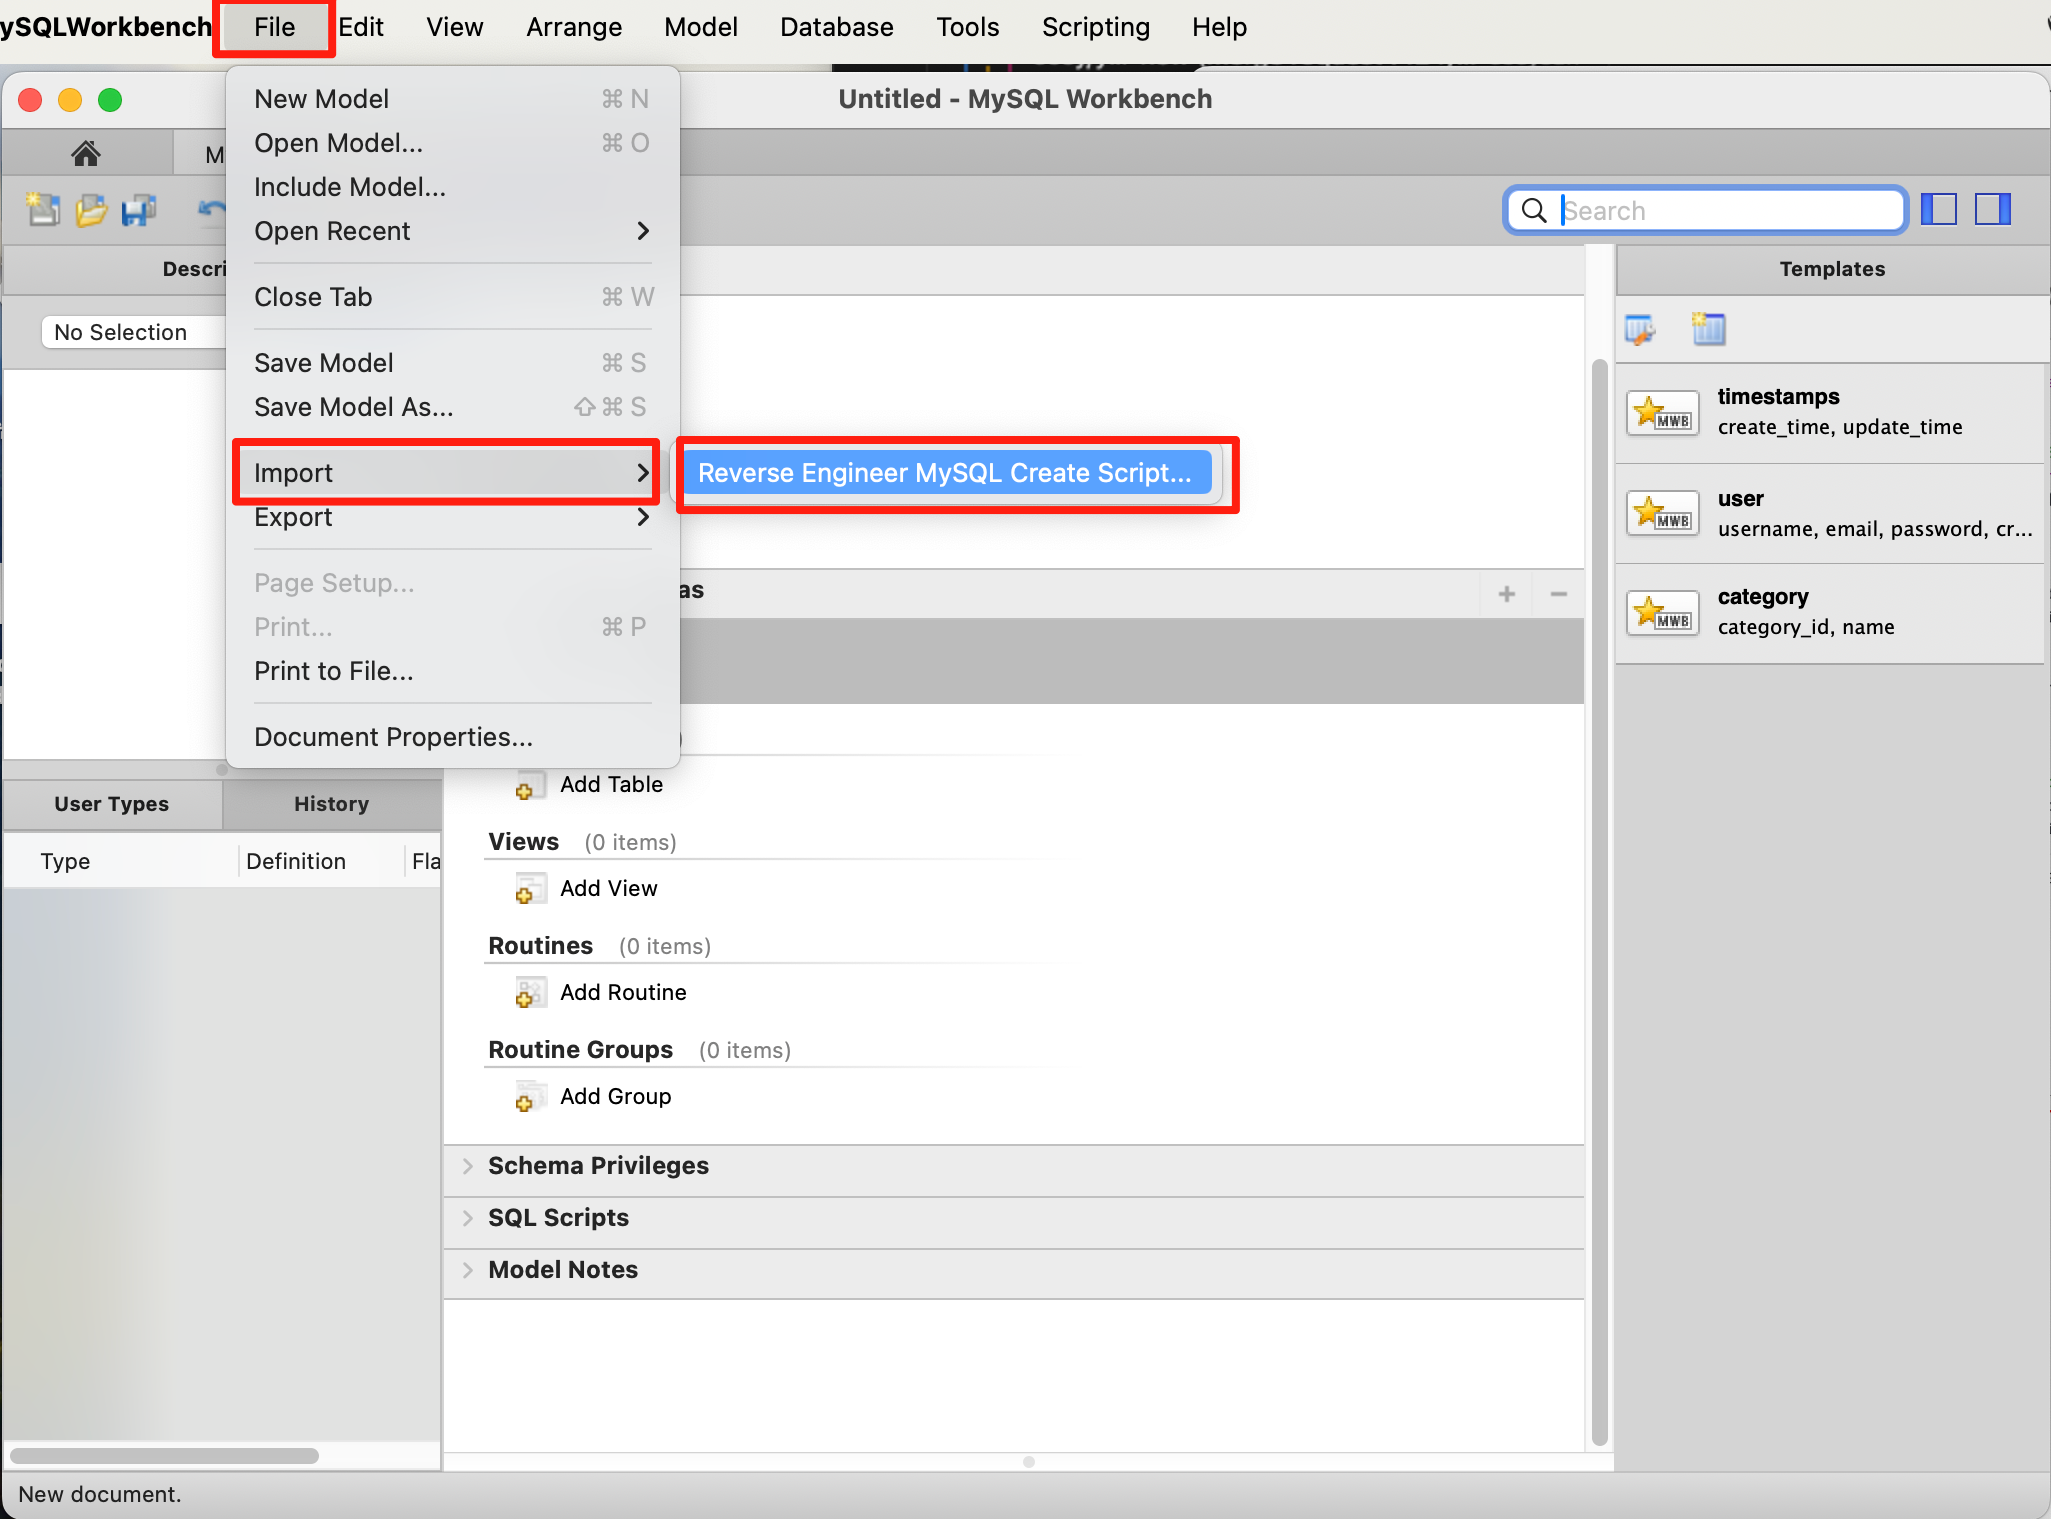The image size is (2052, 1520).
Task: Open model folder toolbar icon
Action: [91, 209]
